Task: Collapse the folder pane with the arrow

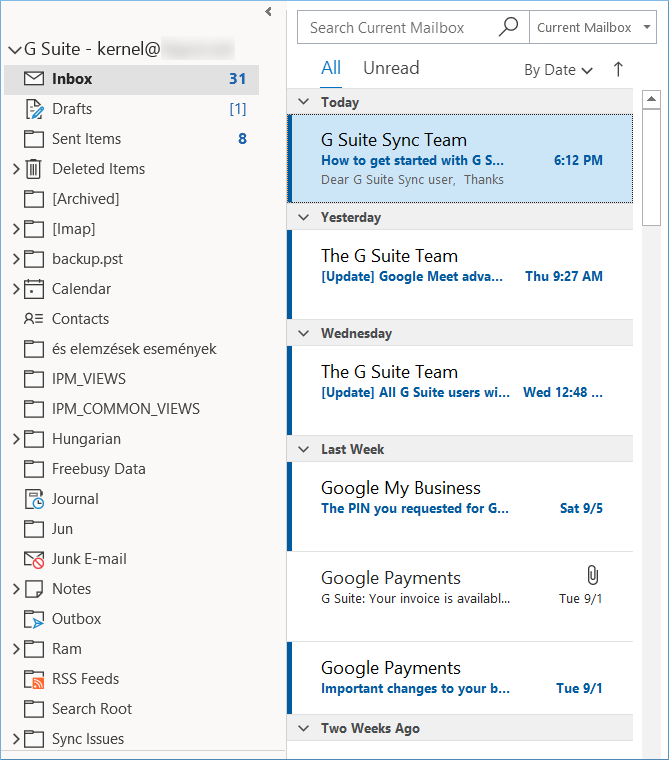Action: (268, 12)
